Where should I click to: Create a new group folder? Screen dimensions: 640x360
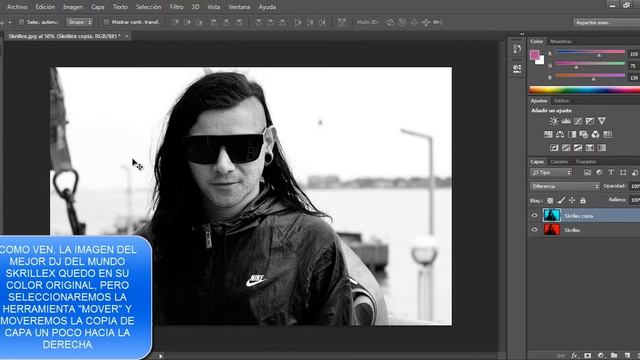click(614, 356)
